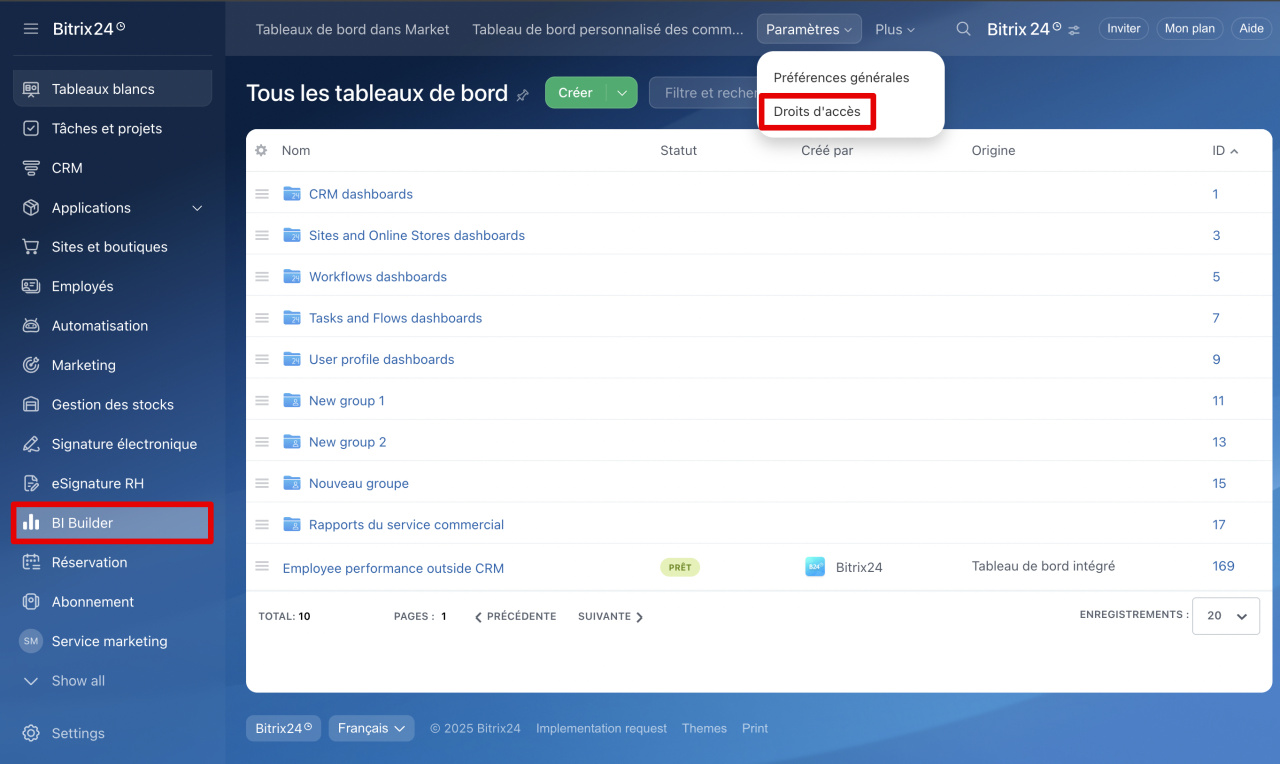Open Tableaux de bord dans Market tab
Viewport: 1280px width, 764px height.
353,30
